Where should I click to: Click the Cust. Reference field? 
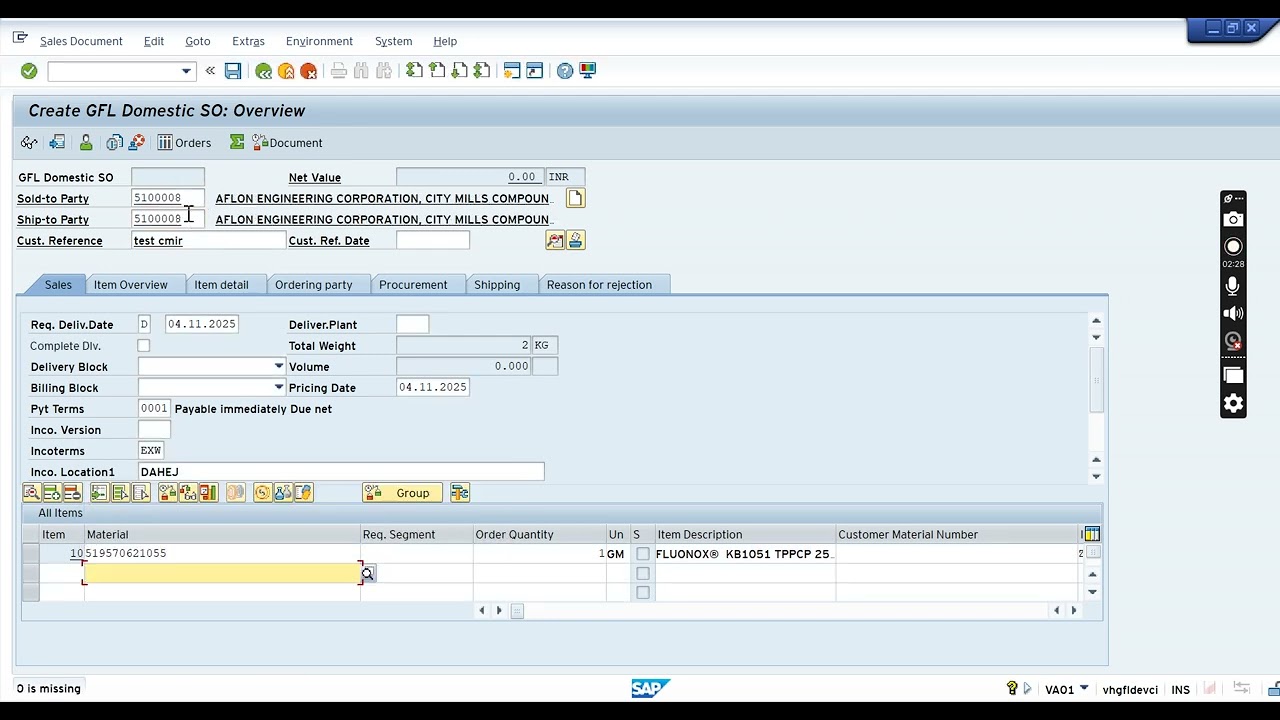pyautogui.click(x=209, y=241)
